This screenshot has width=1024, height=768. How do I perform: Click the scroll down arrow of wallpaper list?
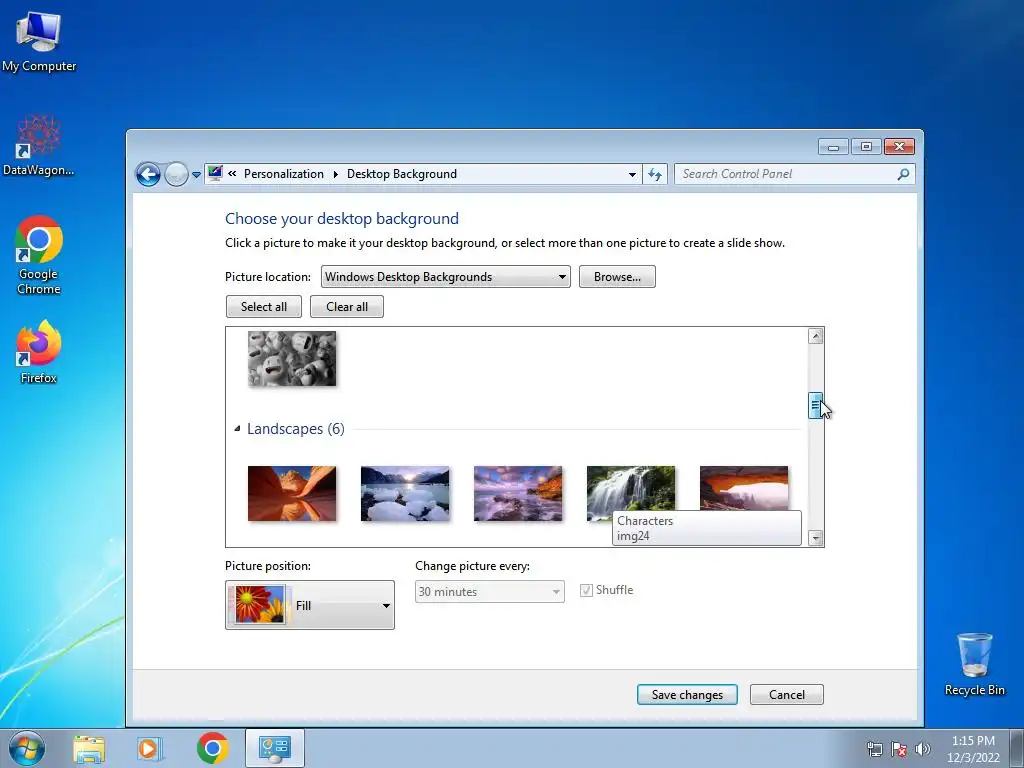(x=815, y=538)
